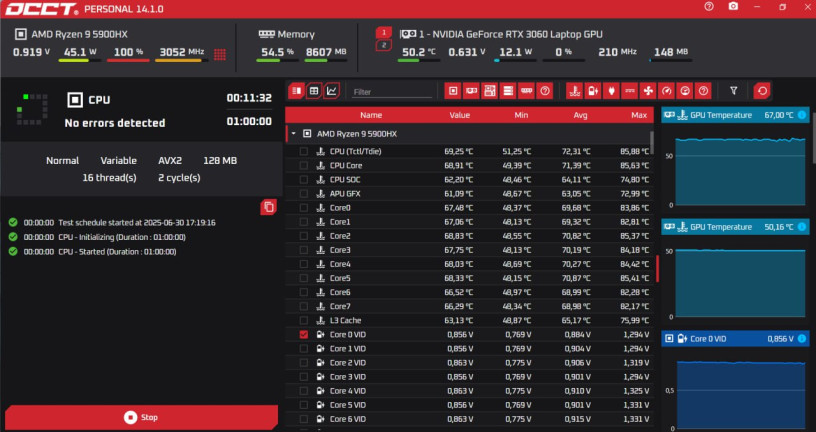Image resolution: width=816 pixels, height=432 pixels.
Task: Tick the Core0 temperature checkbox
Action: (303, 208)
